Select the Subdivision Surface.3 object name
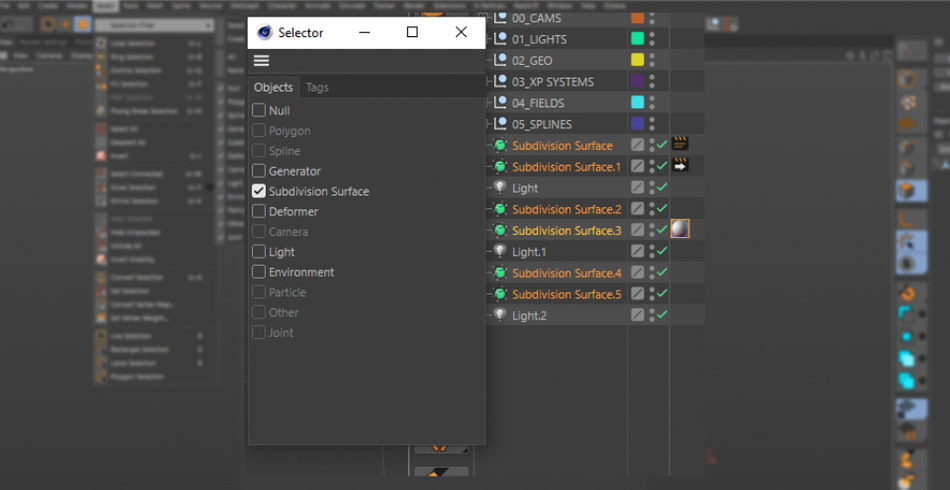The height and width of the screenshot is (490, 950). click(x=566, y=231)
